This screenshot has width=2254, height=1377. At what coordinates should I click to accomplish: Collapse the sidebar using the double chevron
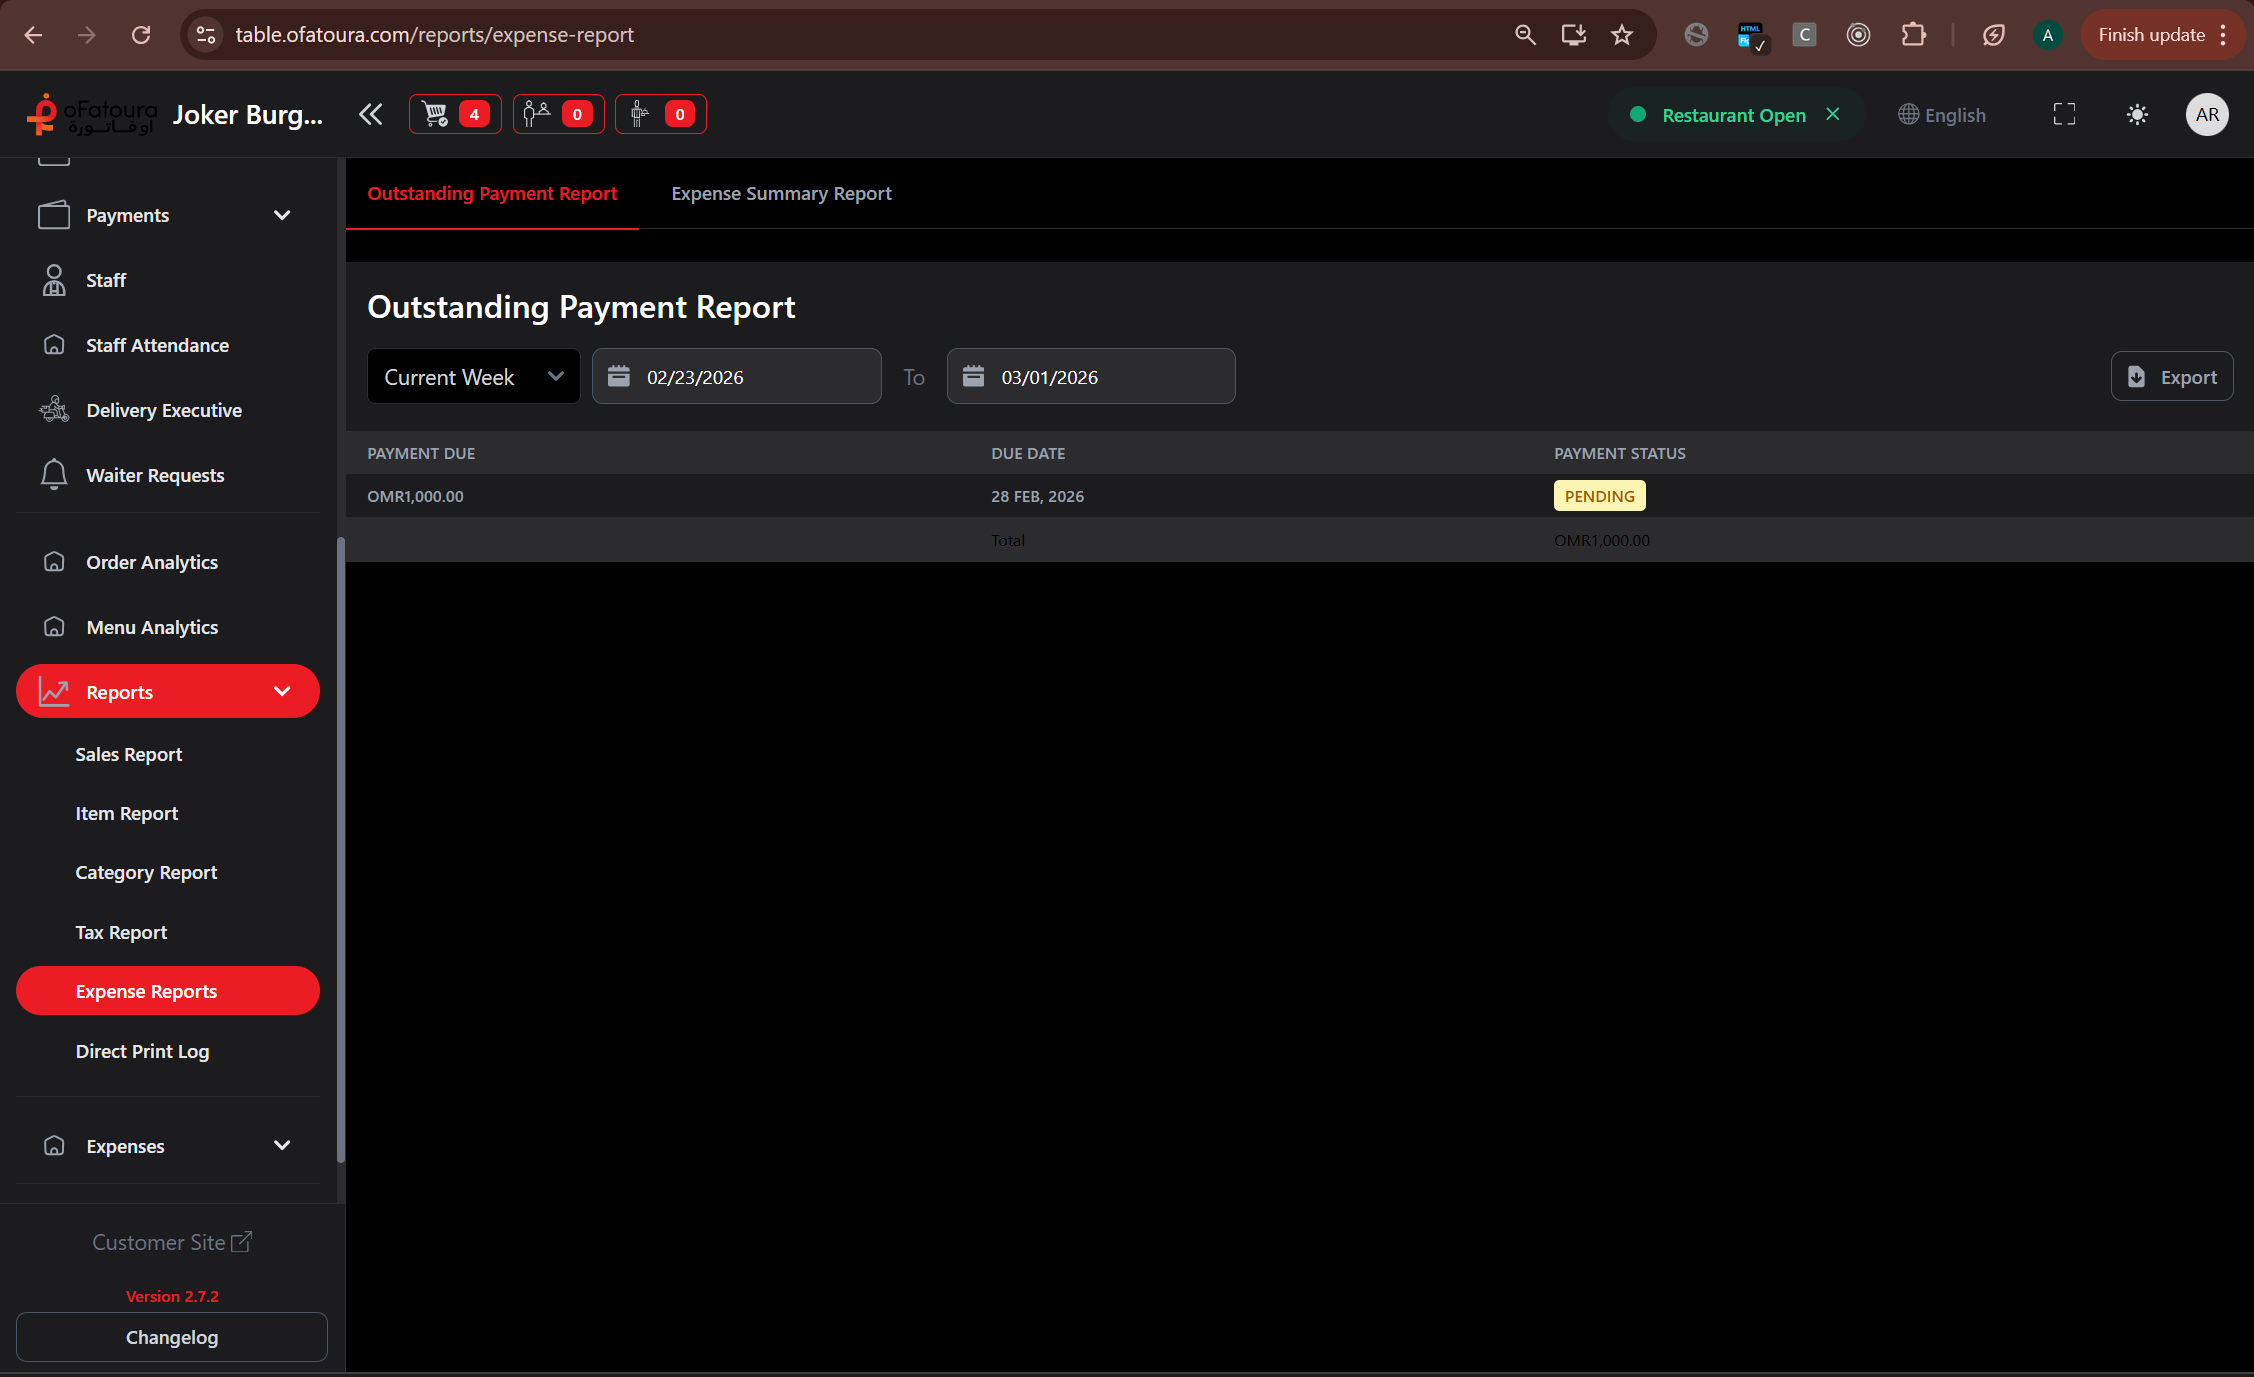tap(370, 114)
